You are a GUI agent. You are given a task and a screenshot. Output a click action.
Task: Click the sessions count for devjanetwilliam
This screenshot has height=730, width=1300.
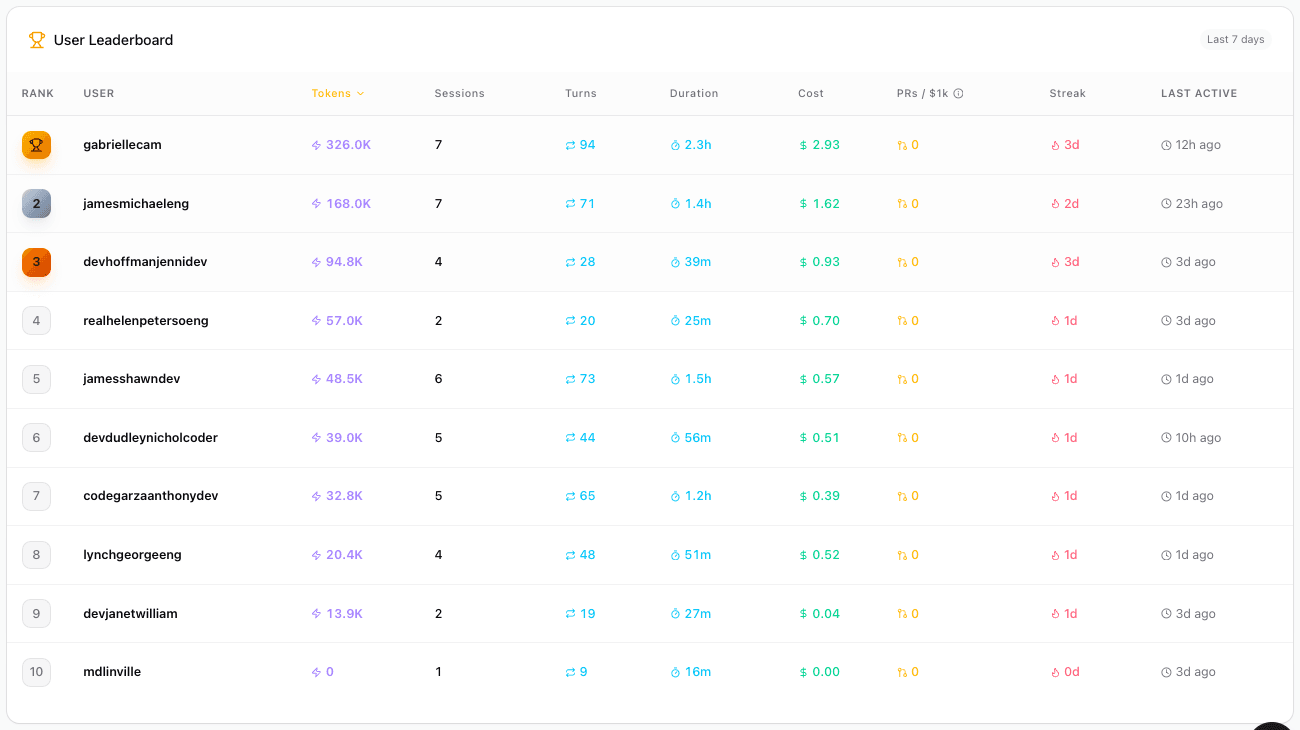coord(438,614)
